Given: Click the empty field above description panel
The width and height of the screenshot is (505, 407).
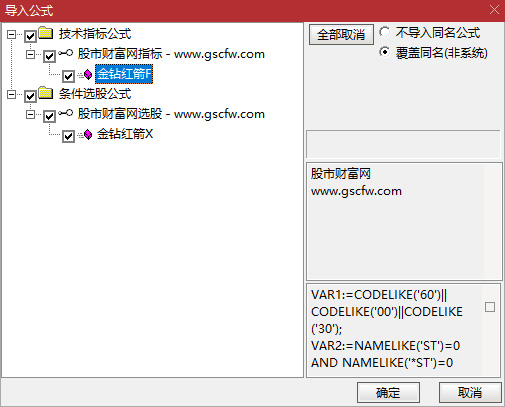Looking at the screenshot, I should point(403,144).
